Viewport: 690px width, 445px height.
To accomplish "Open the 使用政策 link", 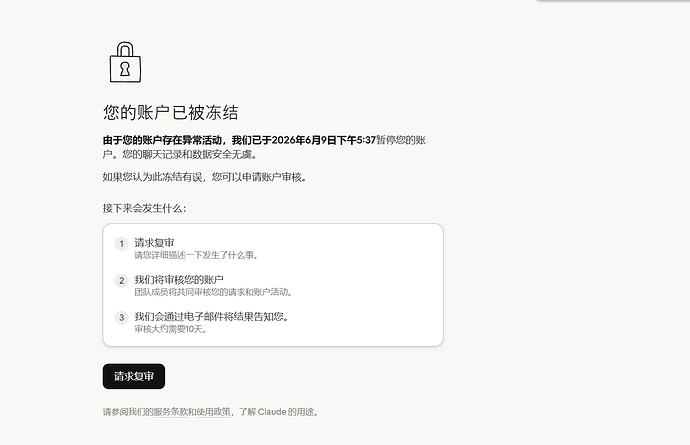I will coord(213,412).
